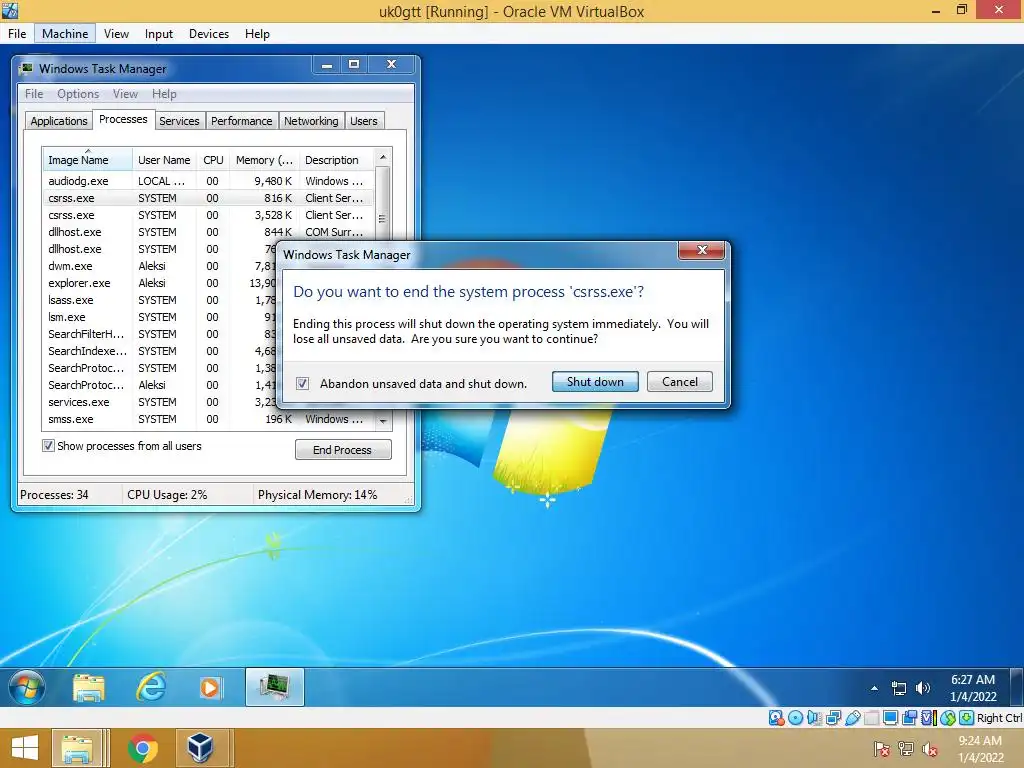Click VirtualBox hard disk activity indicator

tap(776, 718)
